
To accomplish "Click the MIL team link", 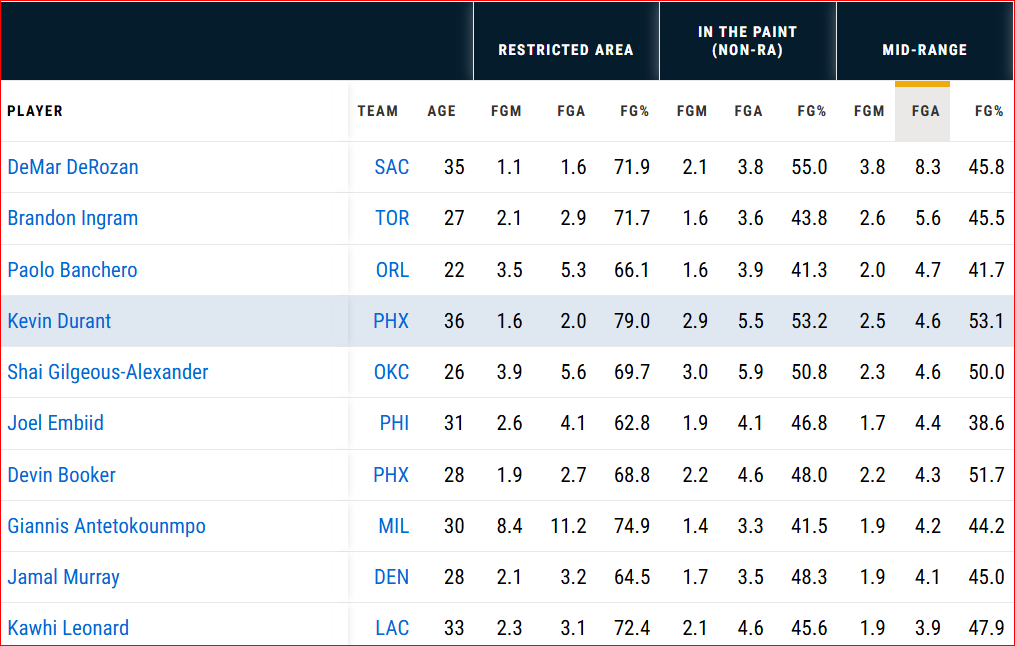I will [x=394, y=526].
